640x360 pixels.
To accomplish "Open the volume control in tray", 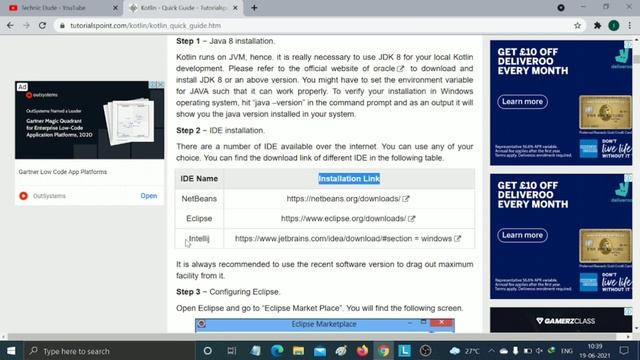I will point(539,351).
